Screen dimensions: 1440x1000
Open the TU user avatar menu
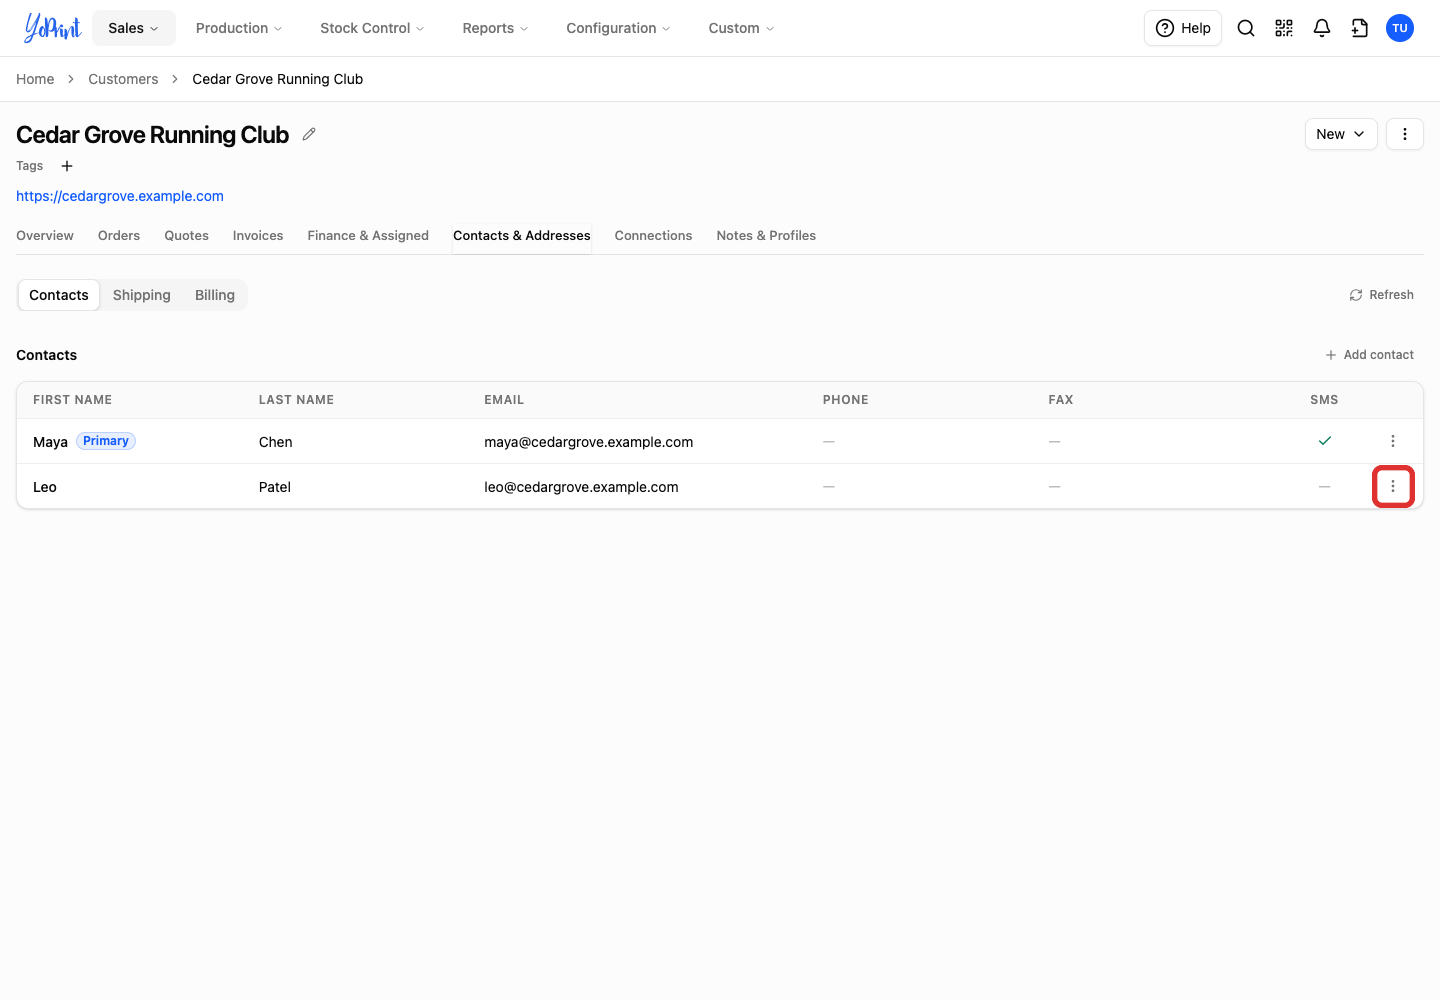(x=1400, y=28)
